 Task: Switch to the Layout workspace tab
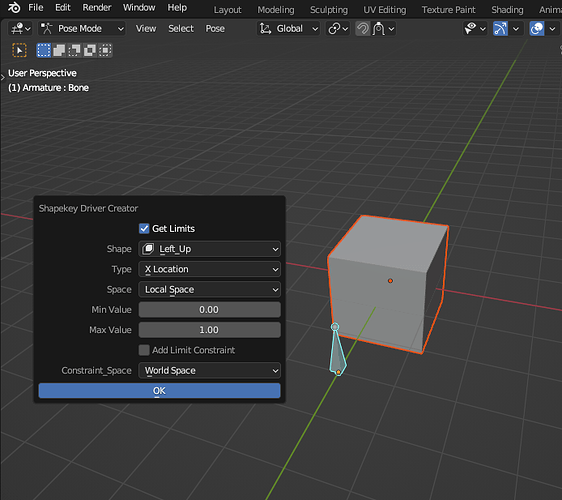tap(228, 10)
